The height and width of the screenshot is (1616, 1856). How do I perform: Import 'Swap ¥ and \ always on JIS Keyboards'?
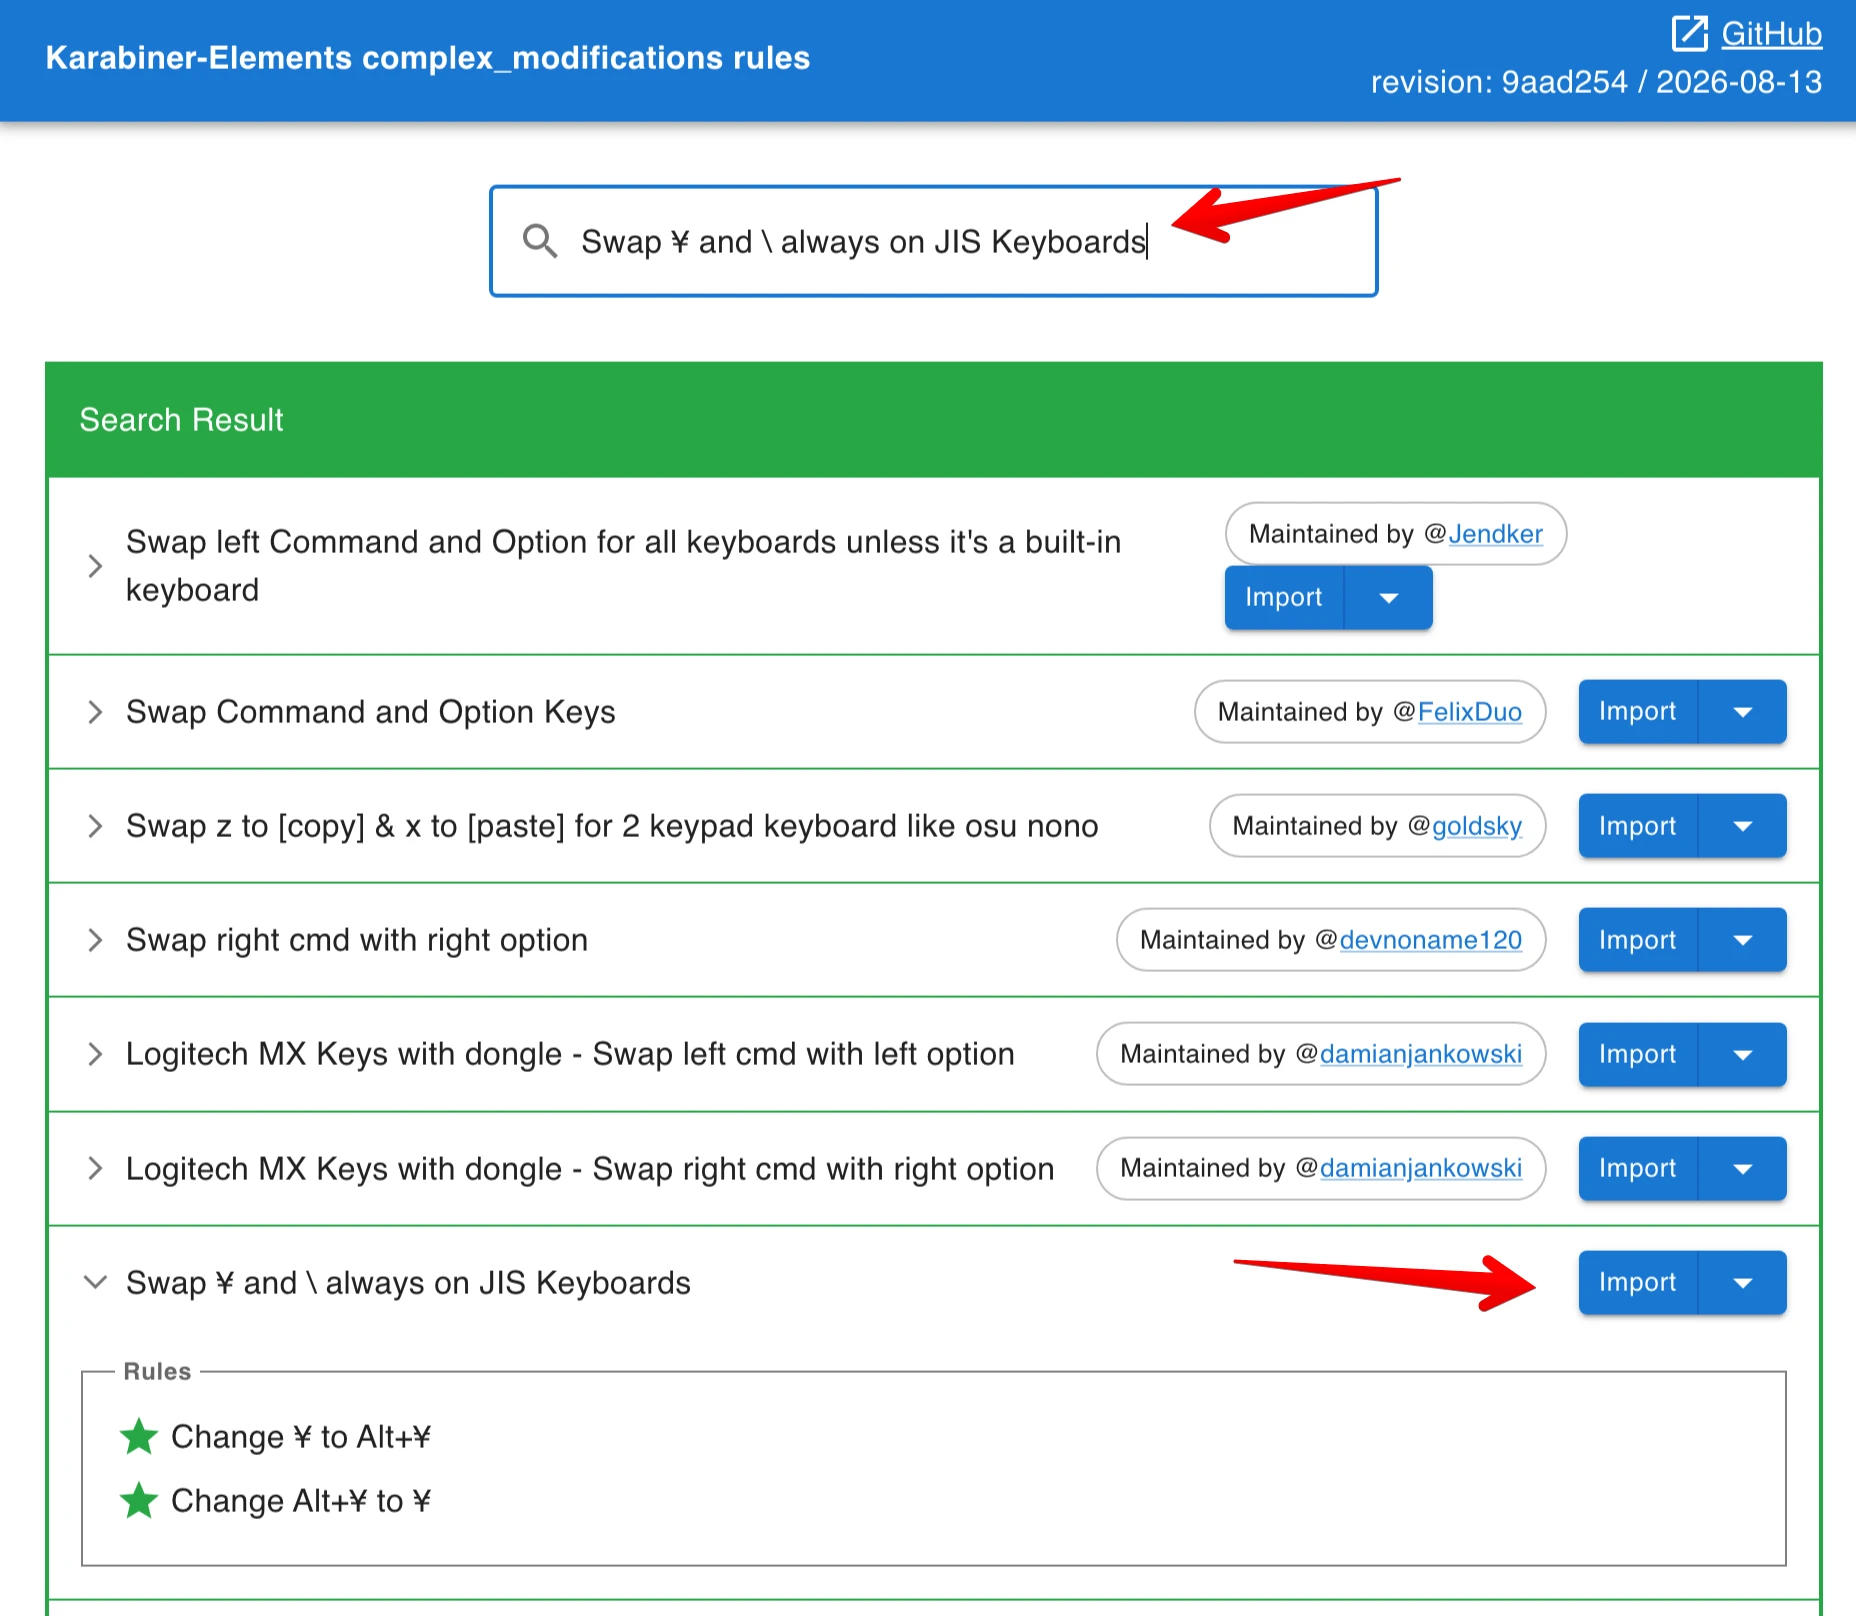coord(1638,1282)
